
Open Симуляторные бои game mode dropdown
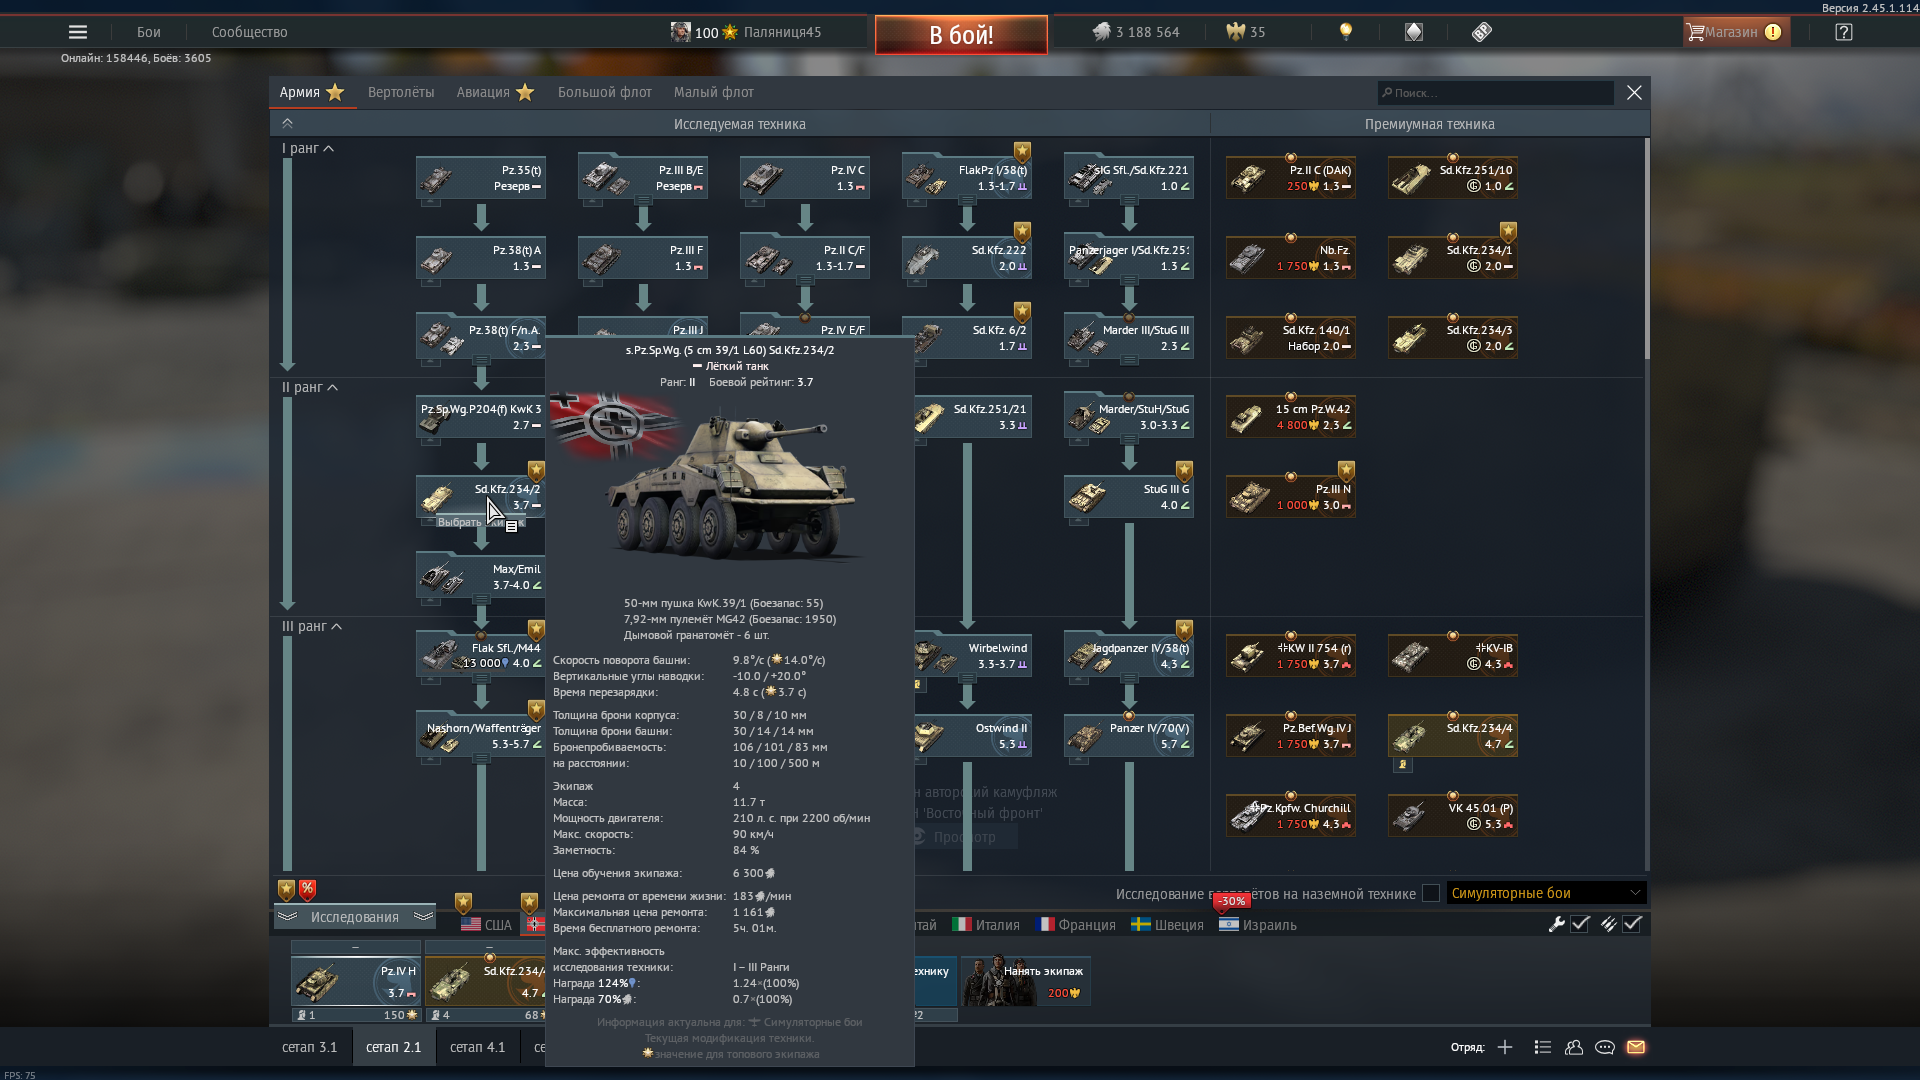tap(1545, 893)
